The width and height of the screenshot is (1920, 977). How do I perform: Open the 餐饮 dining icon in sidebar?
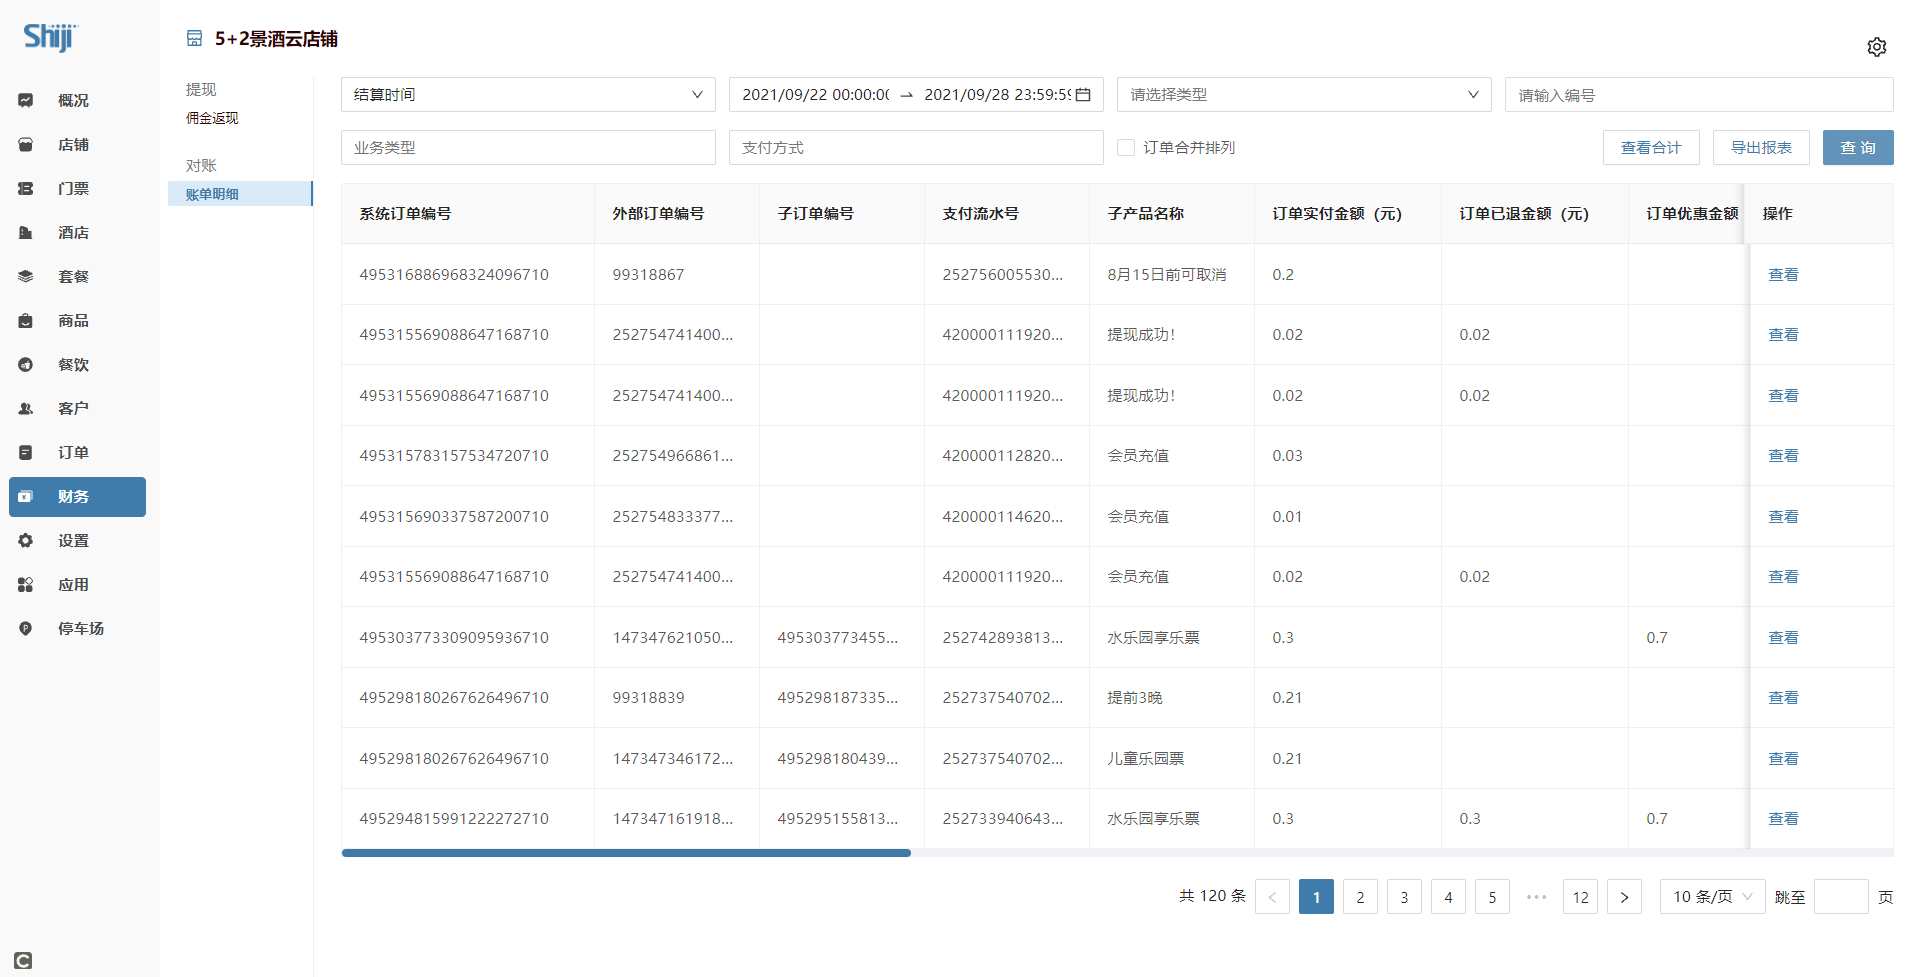pos(26,365)
